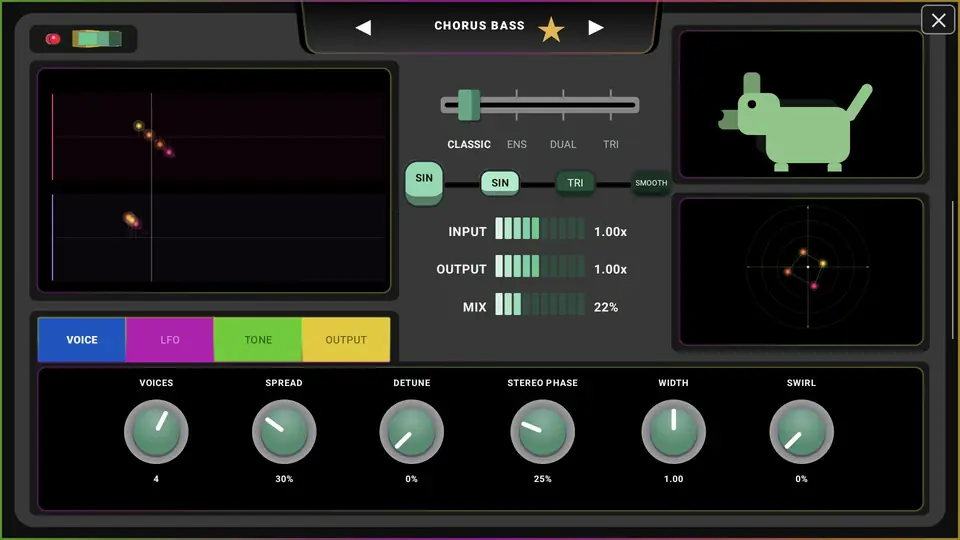This screenshot has width=960, height=540.
Task: Open the TONE tab
Action: [258, 340]
